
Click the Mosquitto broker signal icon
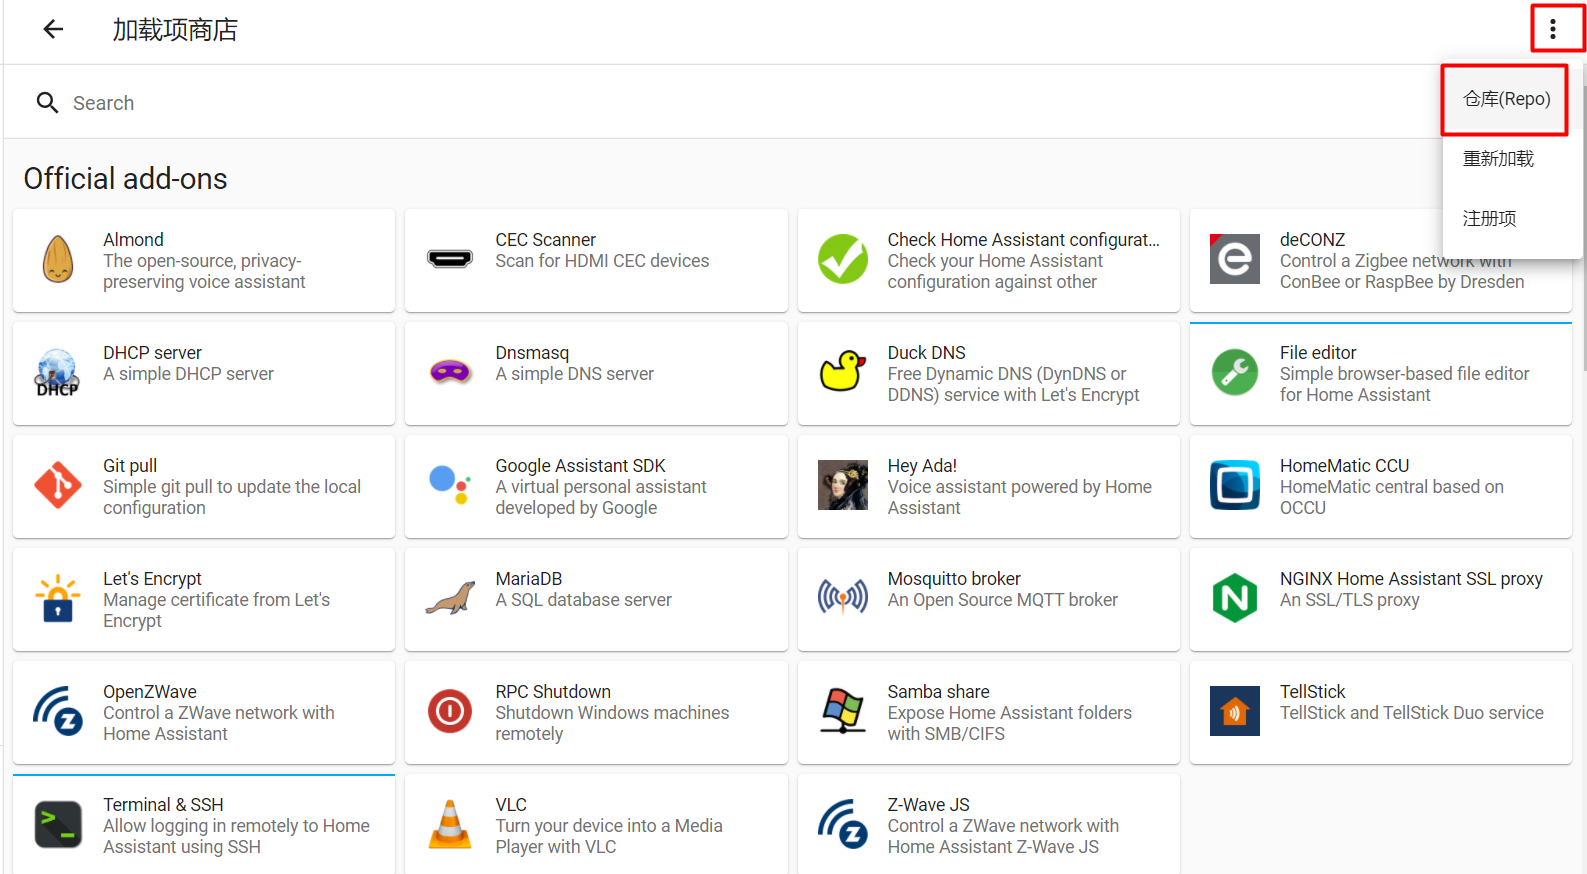[x=843, y=598]
